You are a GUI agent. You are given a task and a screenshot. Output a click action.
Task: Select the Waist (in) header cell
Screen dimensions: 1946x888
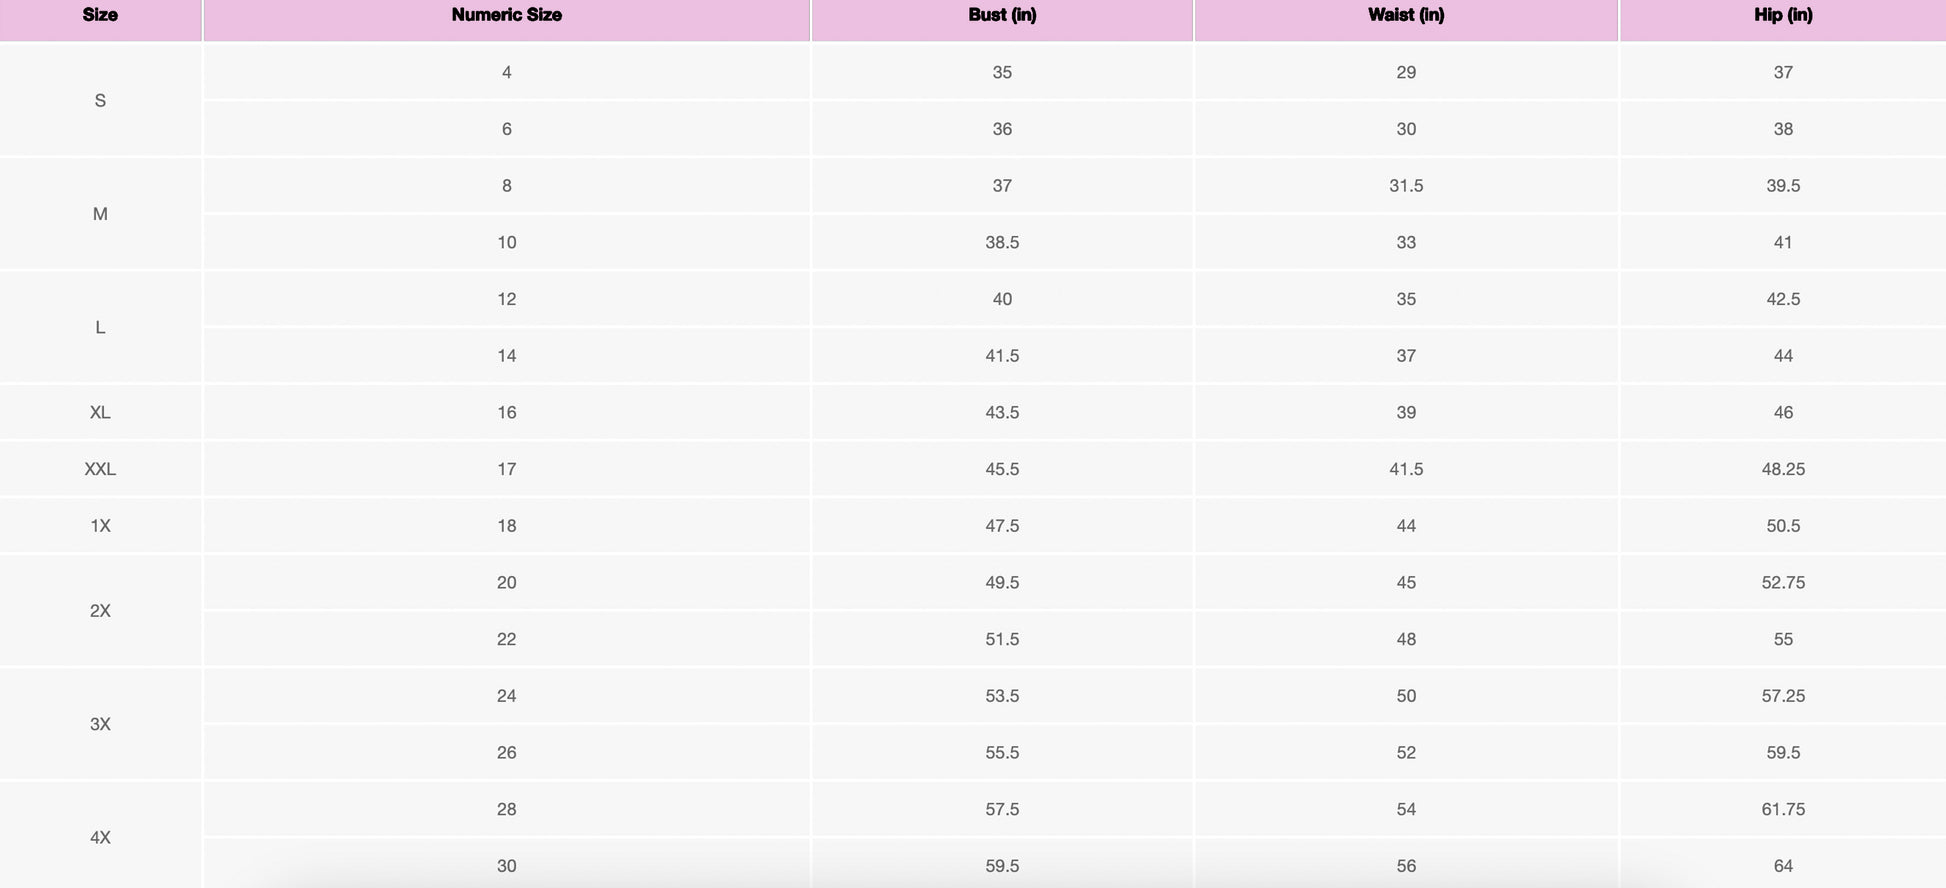point(1406,15)
